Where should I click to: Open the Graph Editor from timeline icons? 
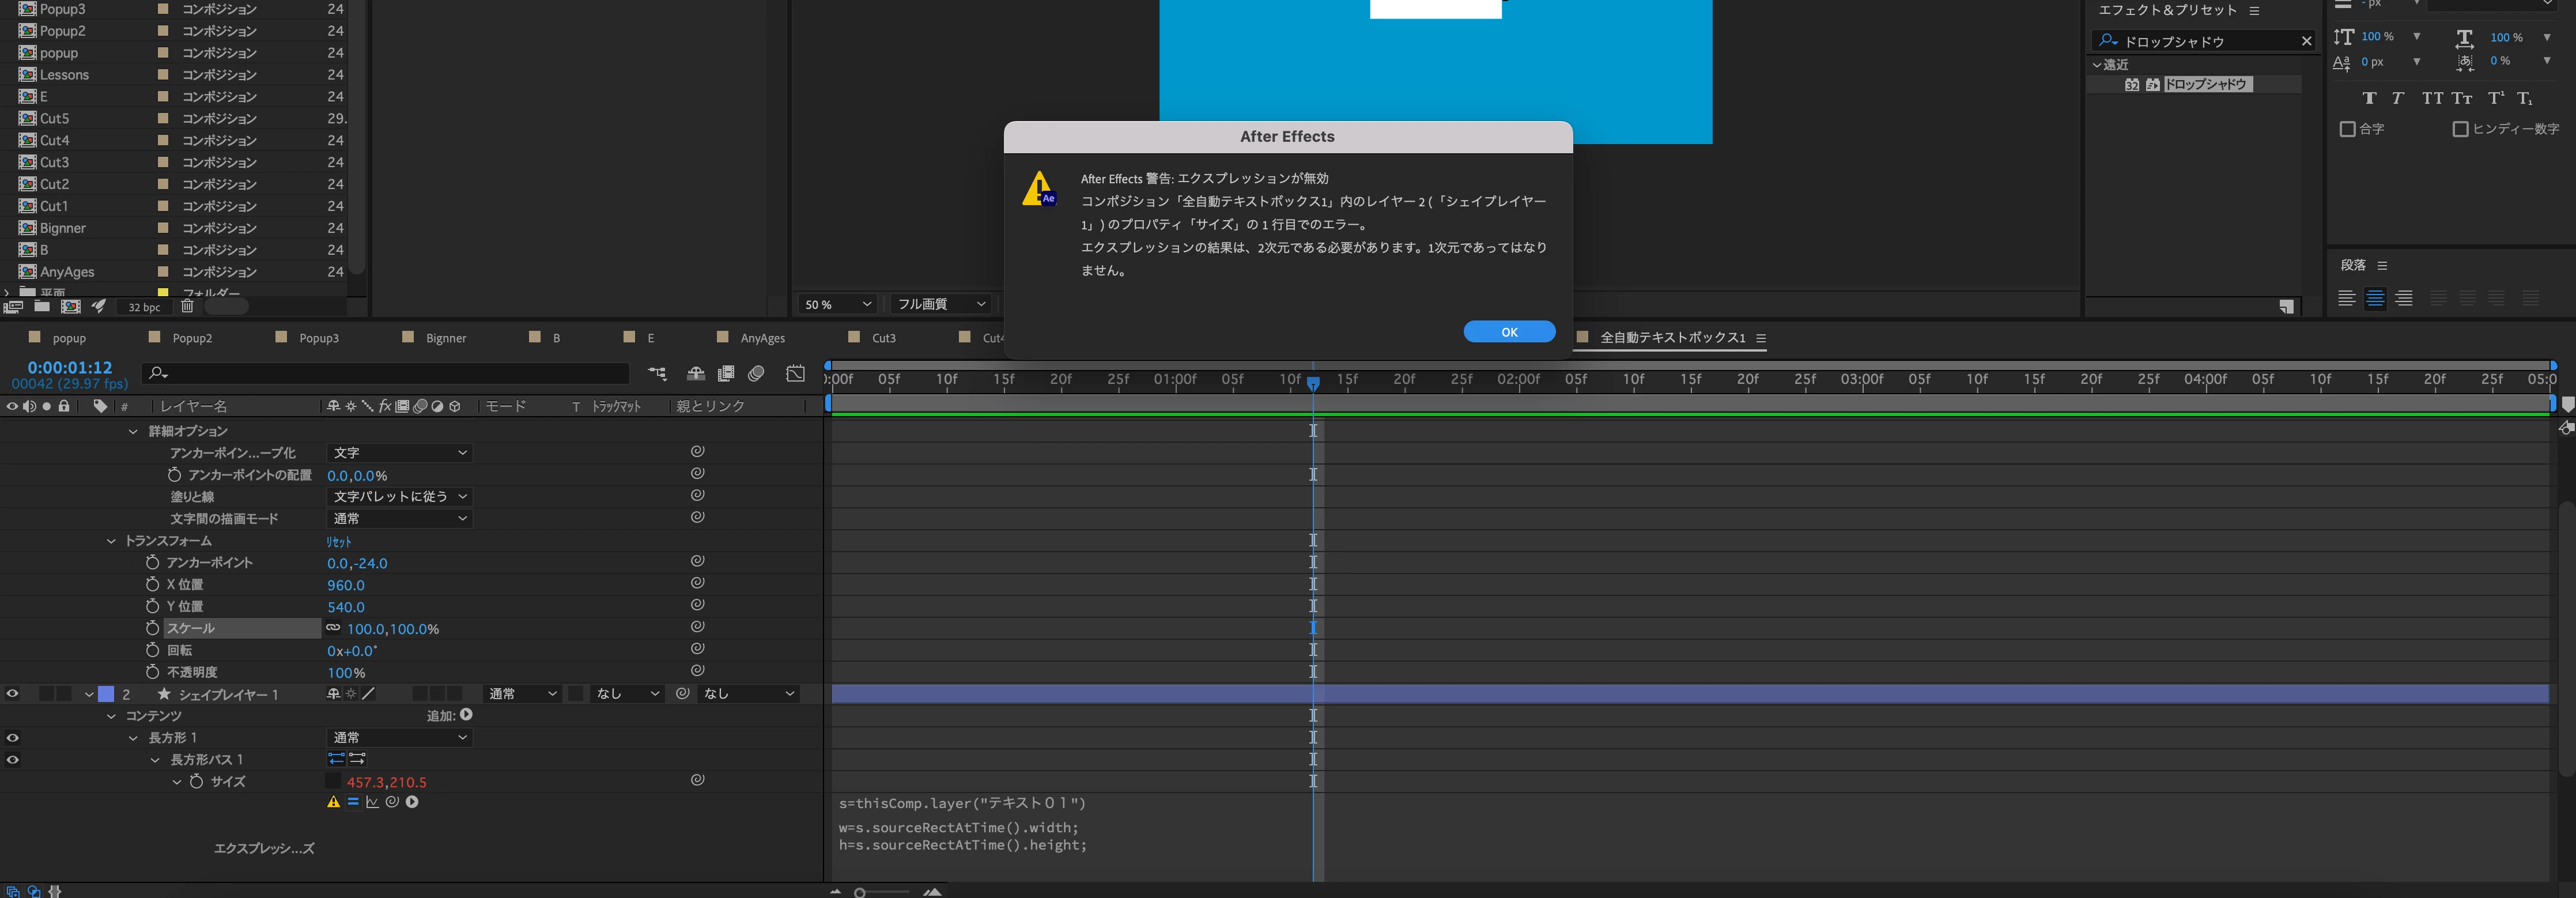tap(795, 373)
